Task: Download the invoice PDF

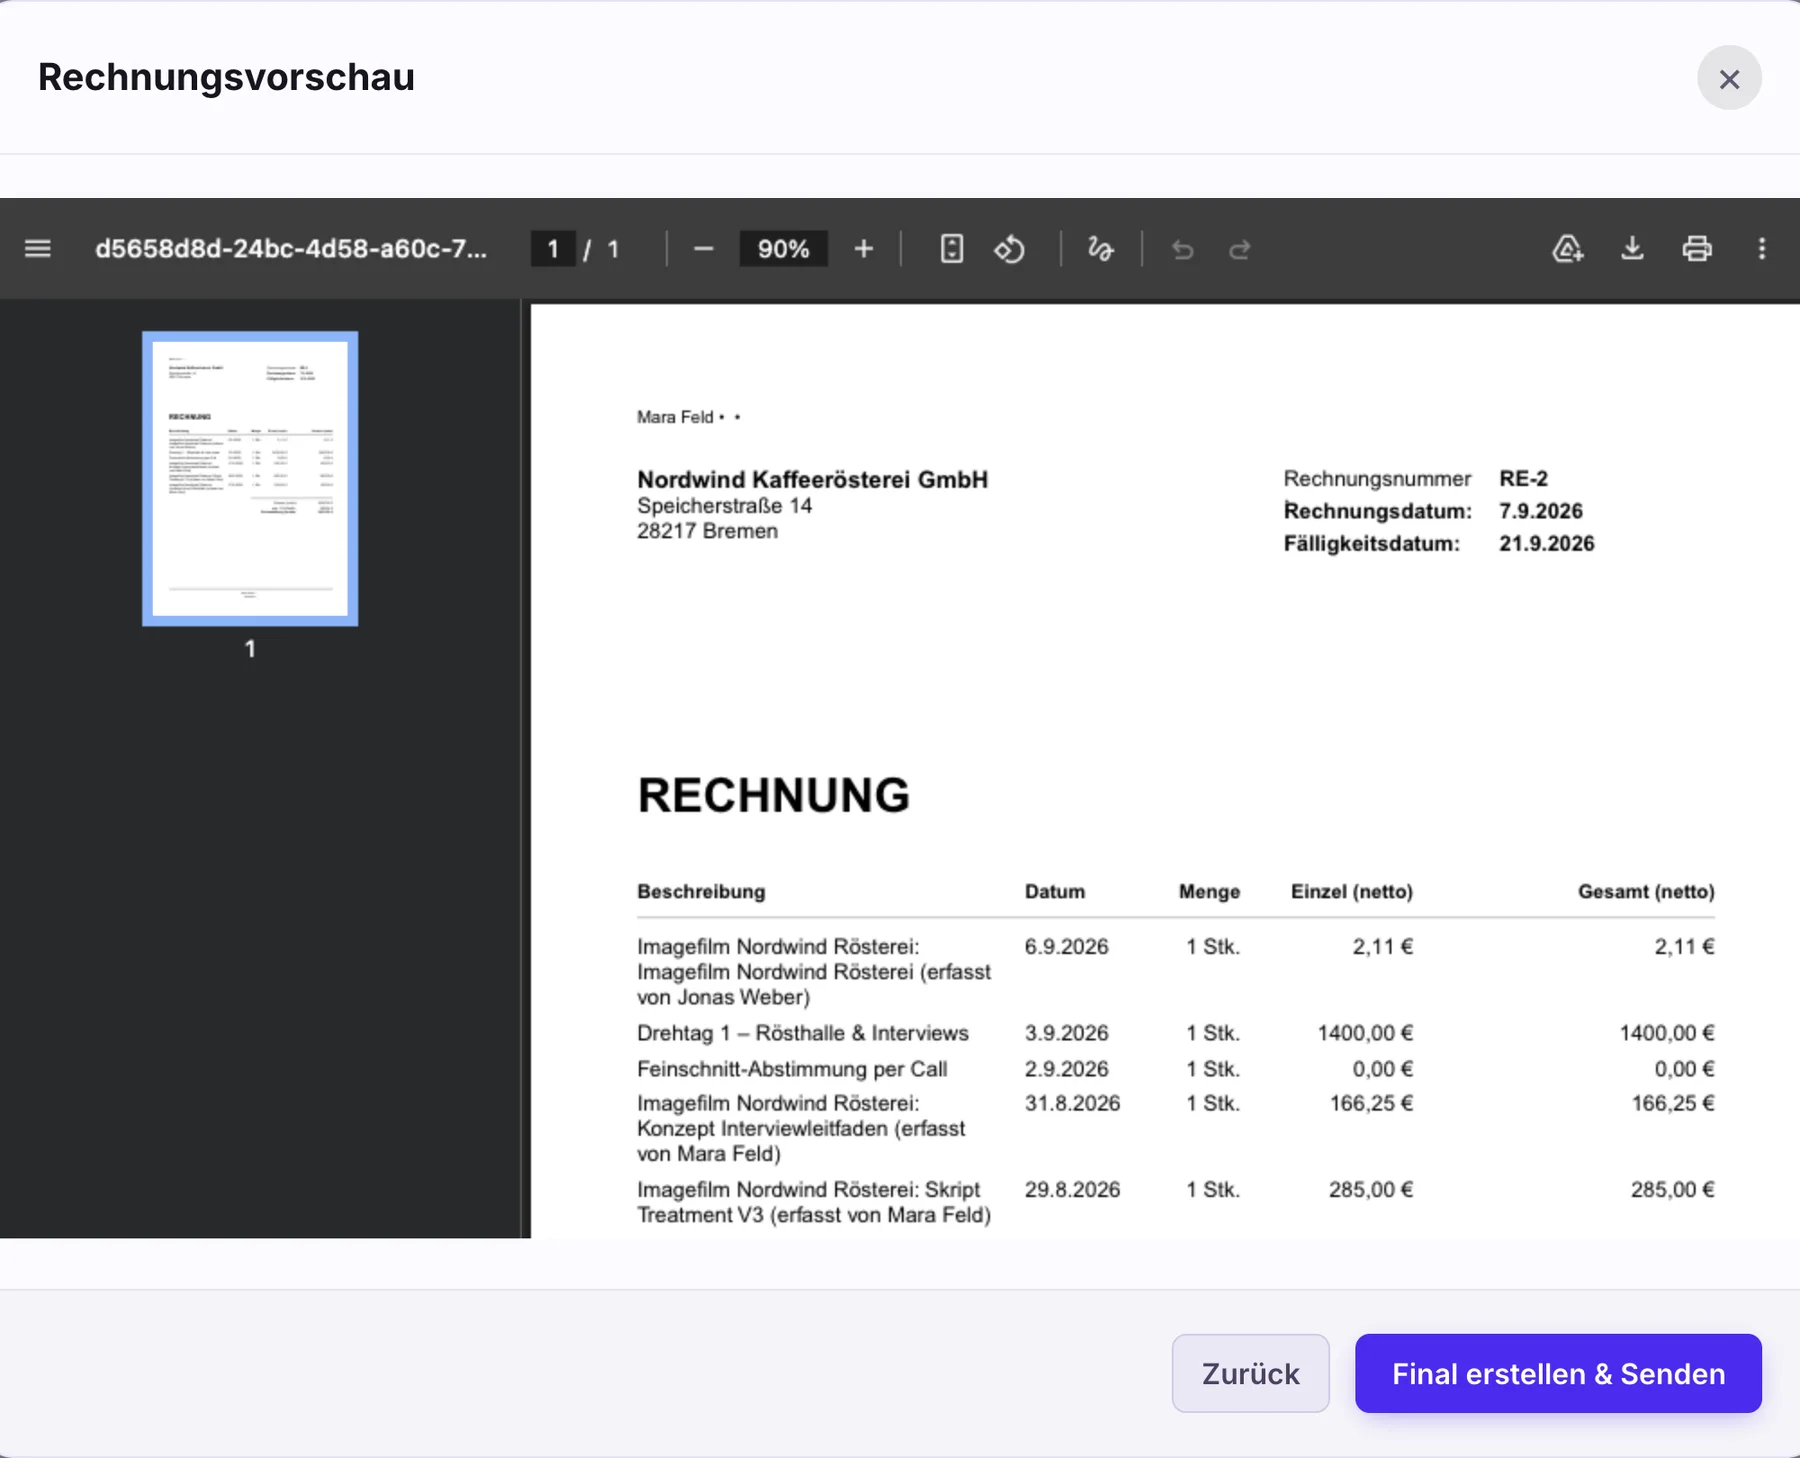Action: click(1632, 249)
